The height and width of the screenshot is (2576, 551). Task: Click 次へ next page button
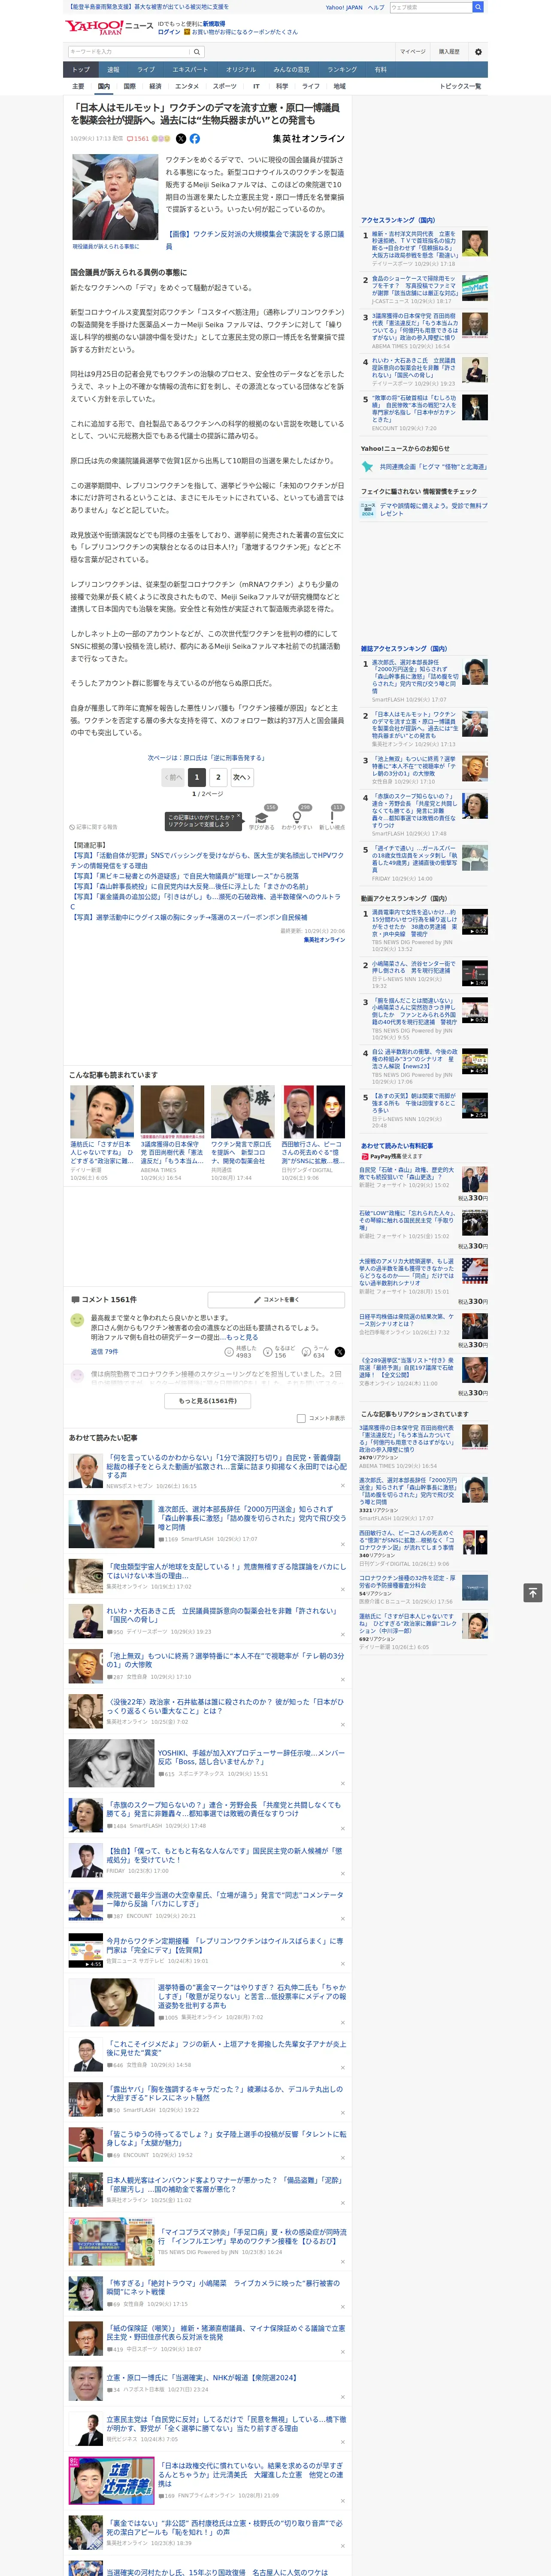pyautogui.click(x=241, y=777)
